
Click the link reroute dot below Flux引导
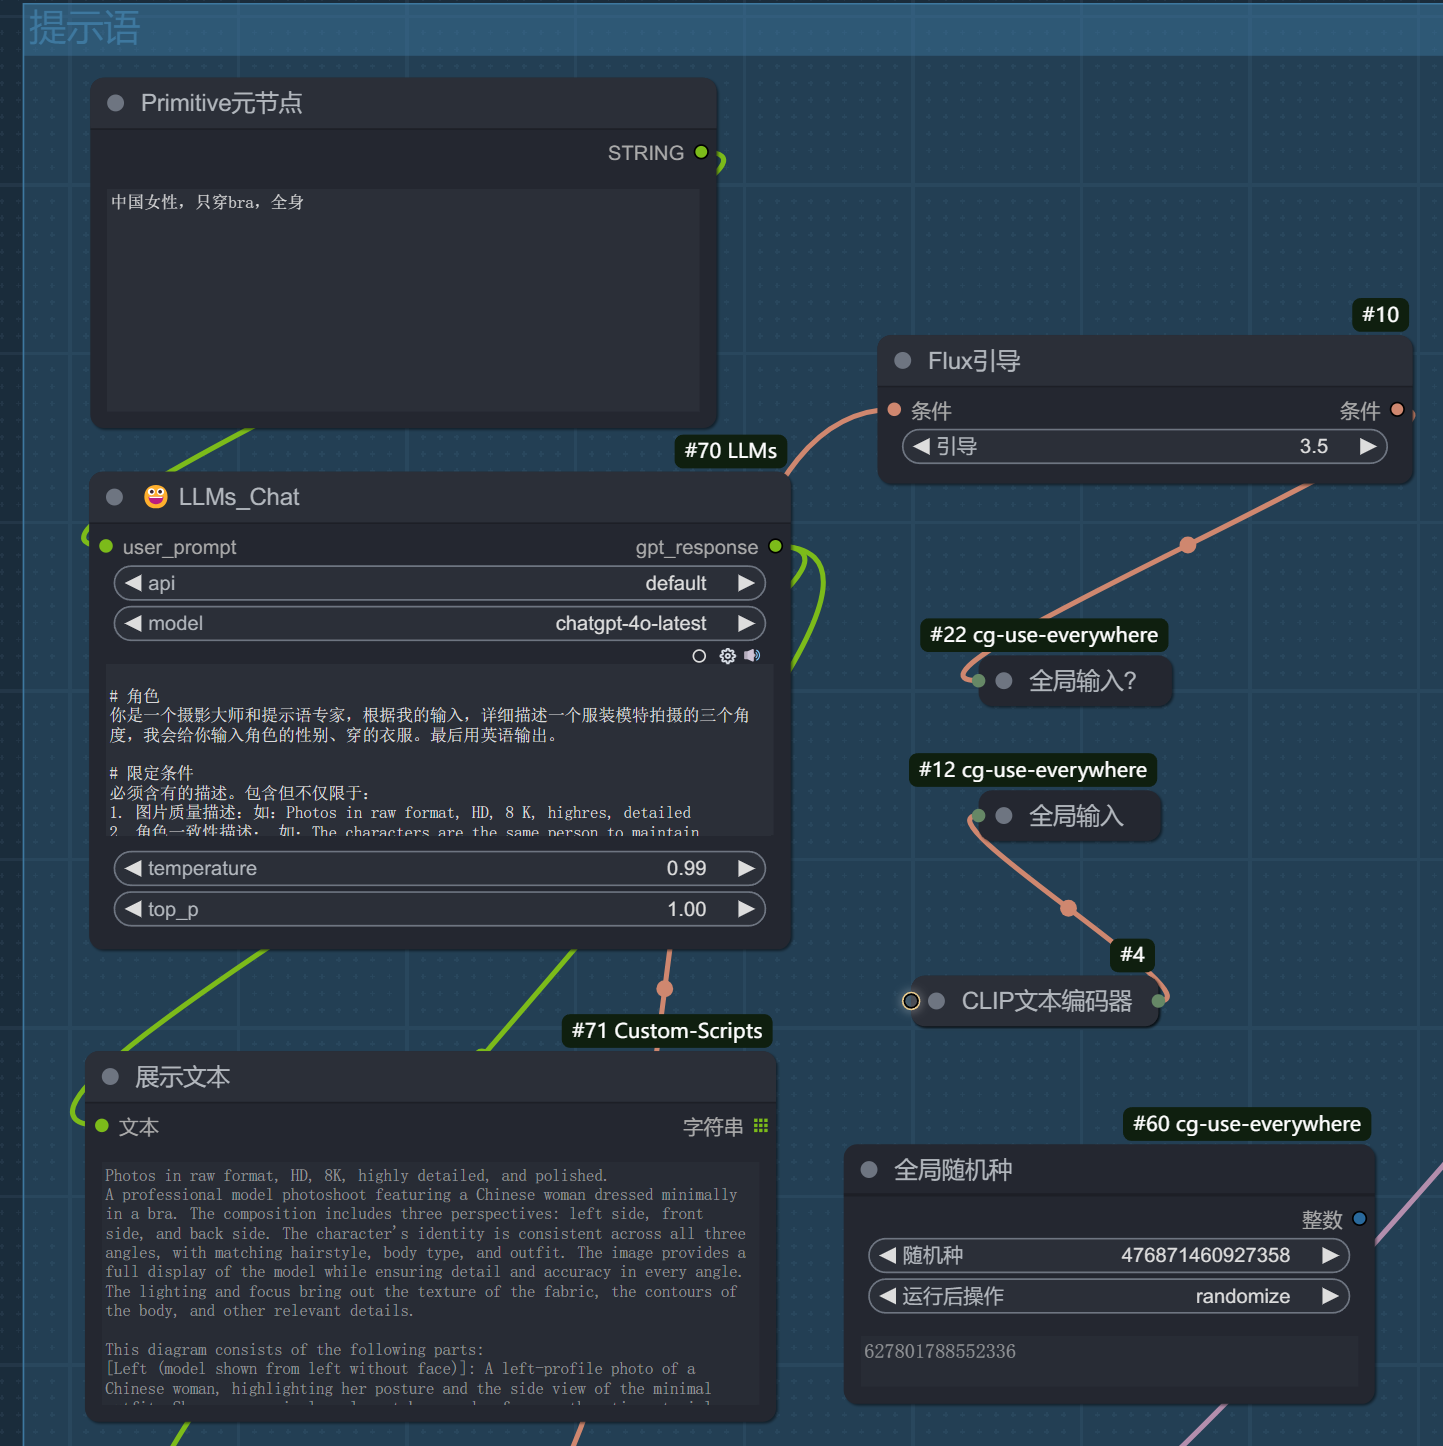point(1188,545)
